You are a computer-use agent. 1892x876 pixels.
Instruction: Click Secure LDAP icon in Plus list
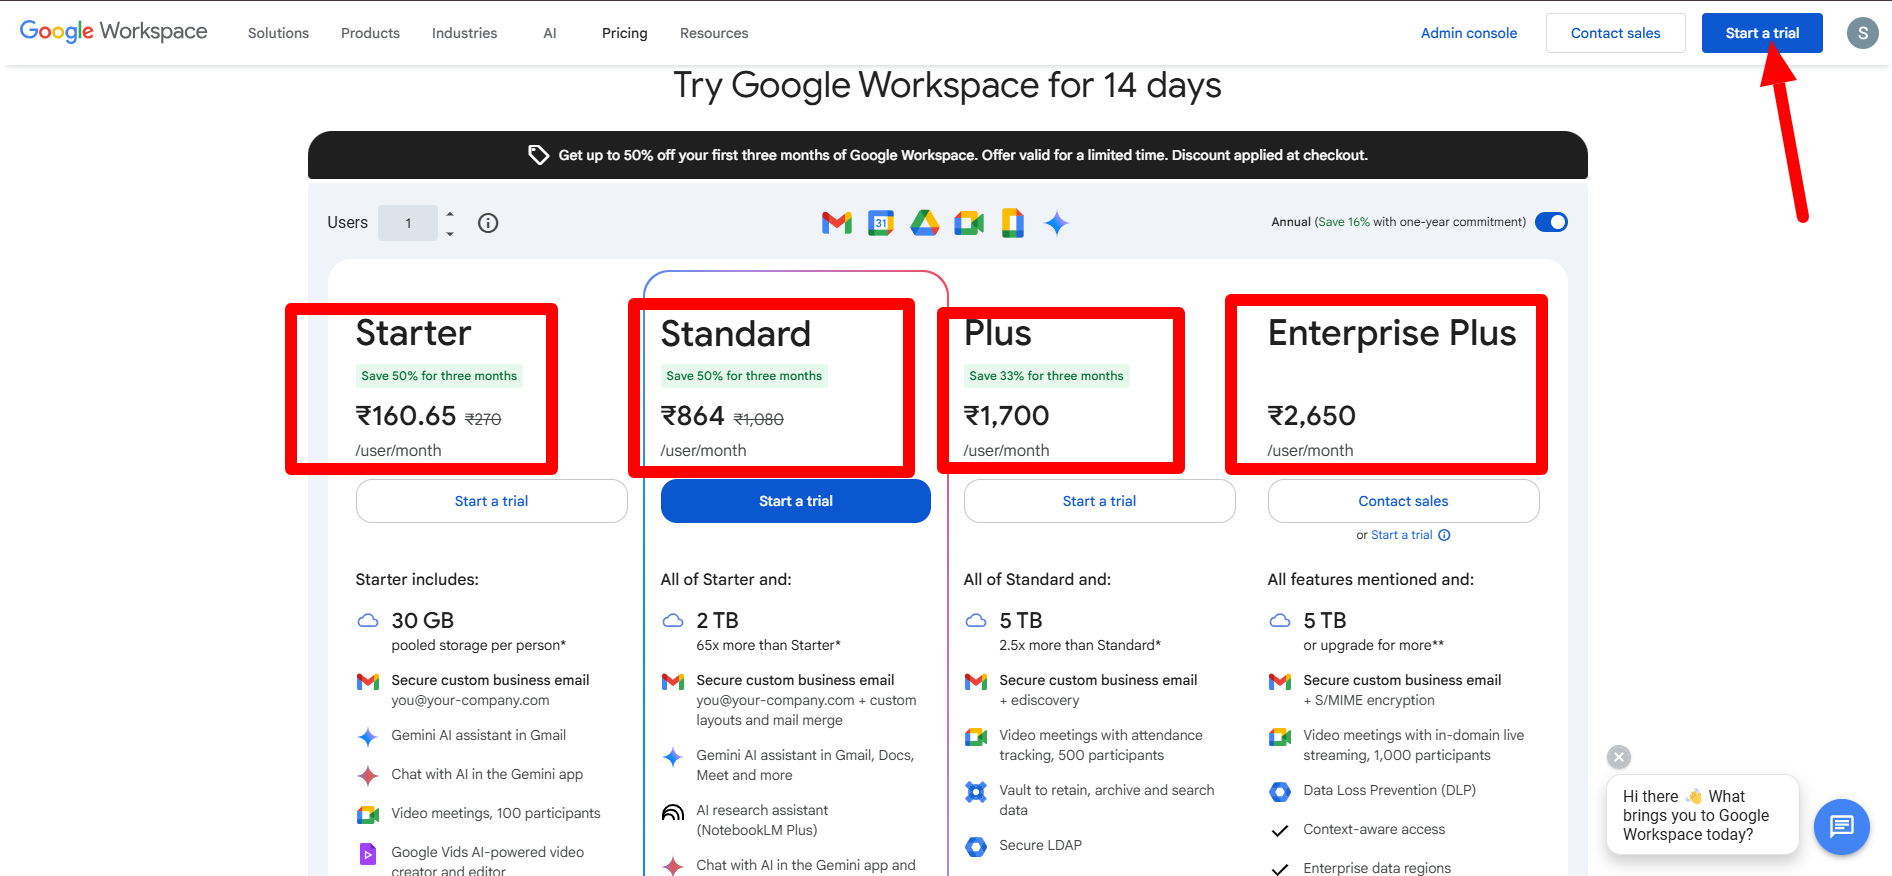976,846
